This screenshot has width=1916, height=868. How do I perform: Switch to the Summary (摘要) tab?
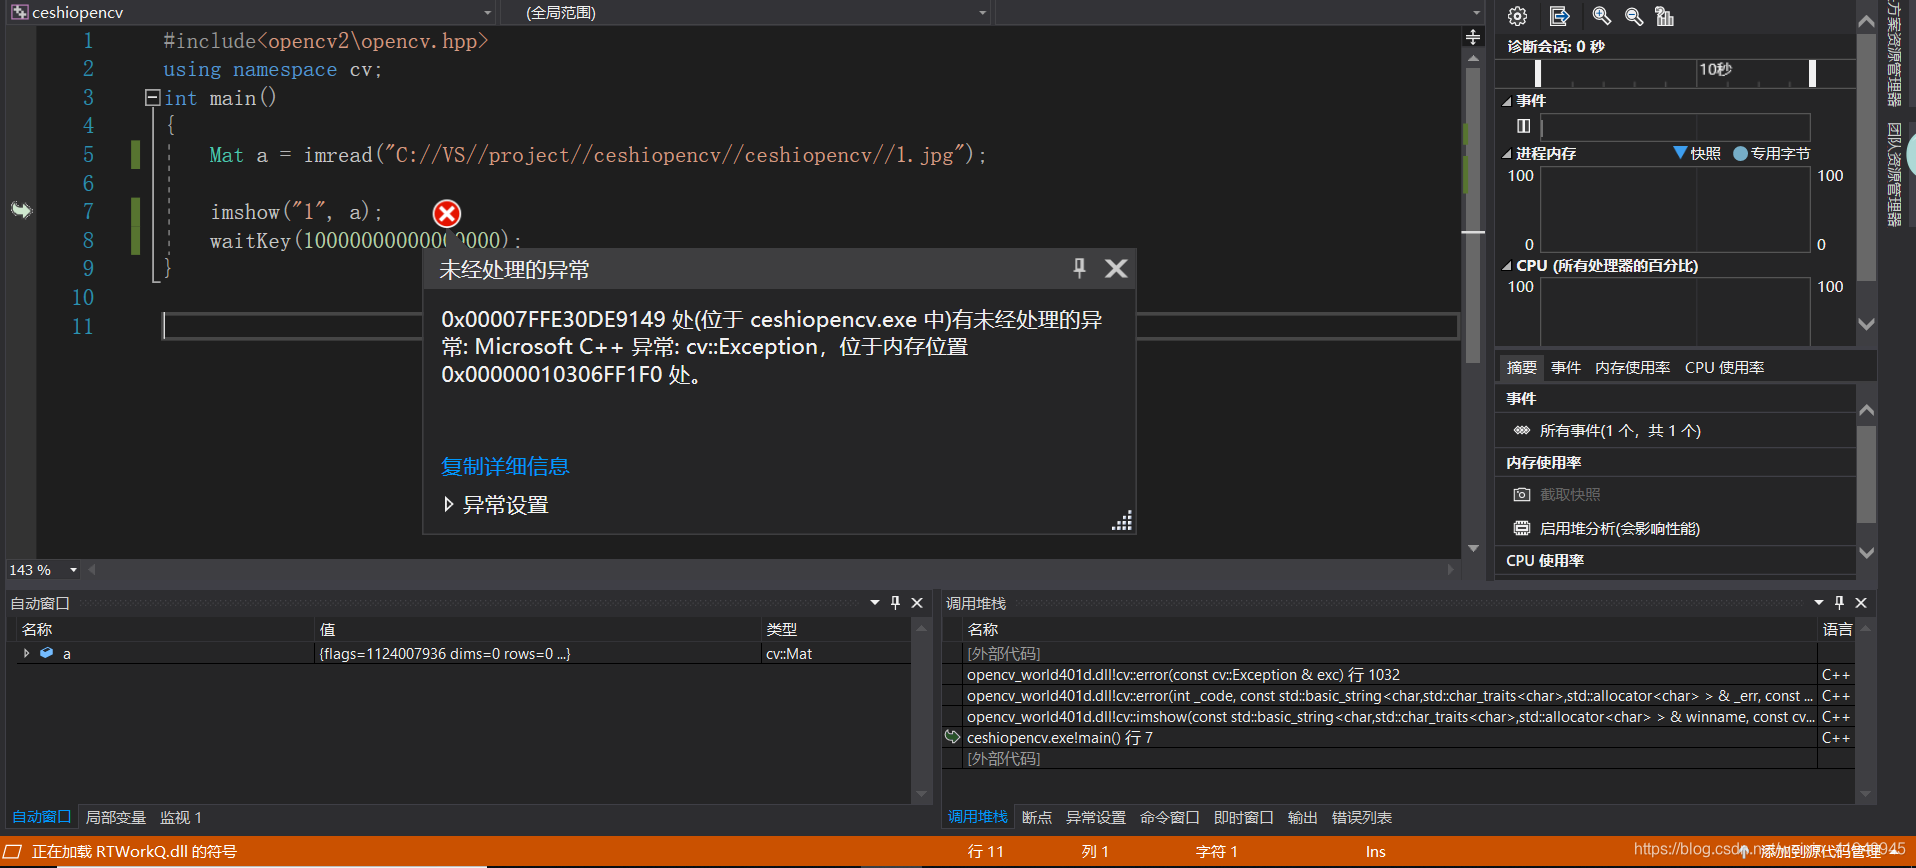(x=1522, y=368)
